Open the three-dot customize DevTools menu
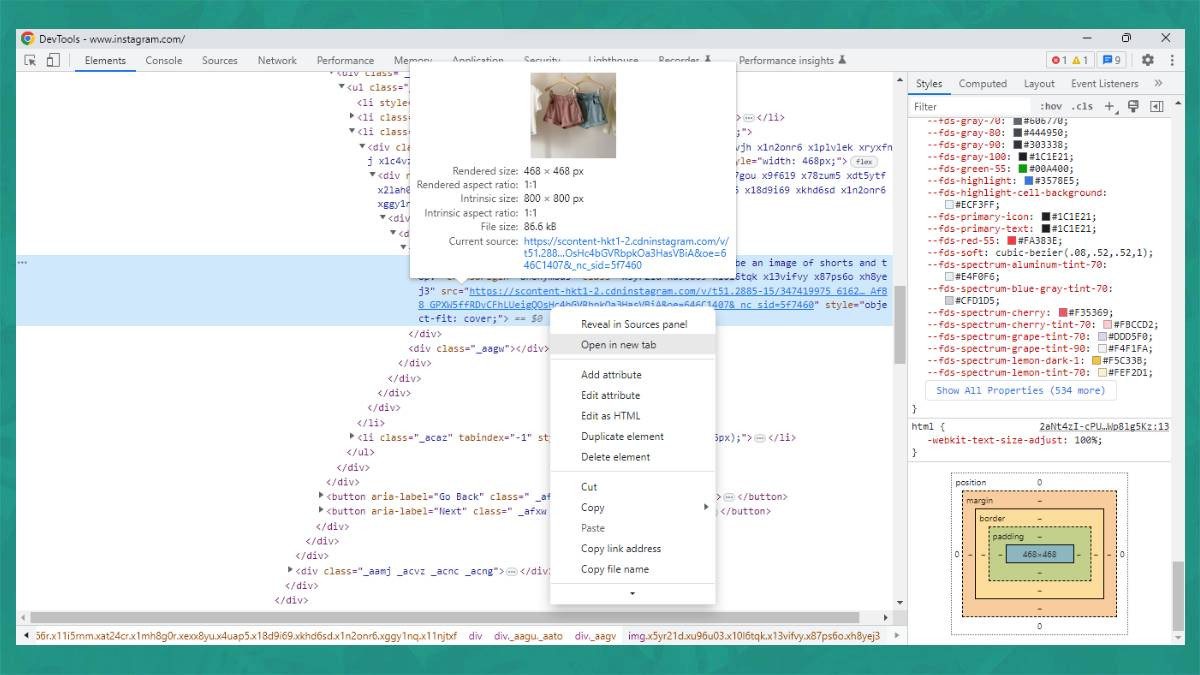 tap(1170, 60)
